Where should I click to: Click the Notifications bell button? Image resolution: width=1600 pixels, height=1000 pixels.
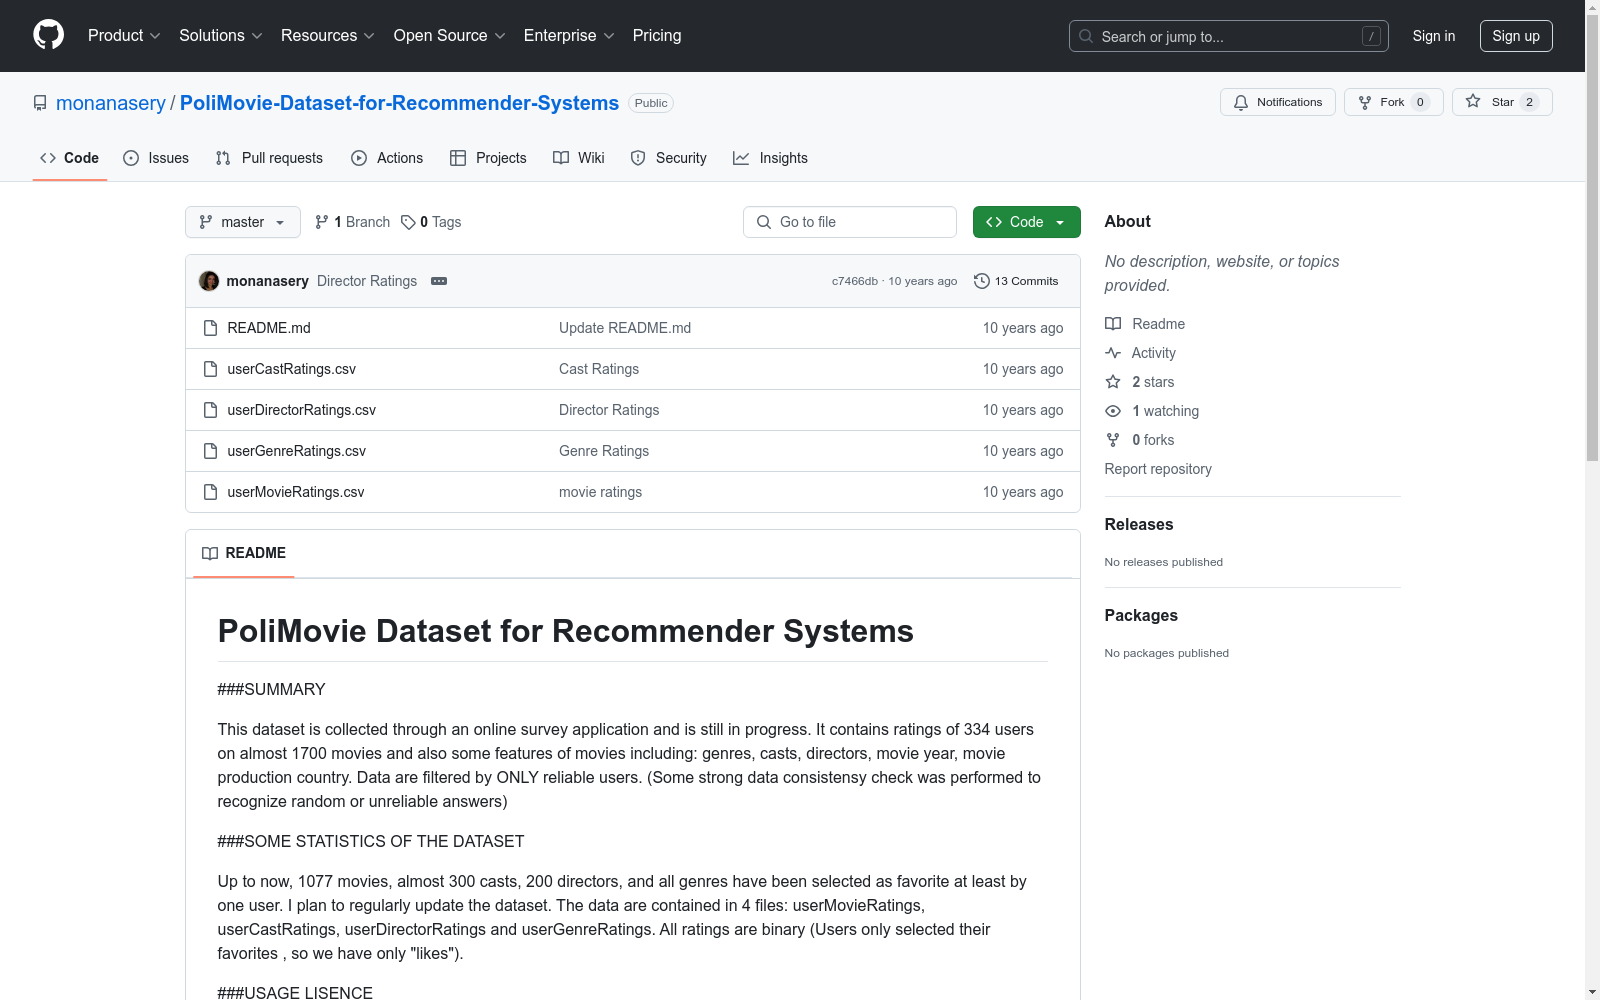1277,102
